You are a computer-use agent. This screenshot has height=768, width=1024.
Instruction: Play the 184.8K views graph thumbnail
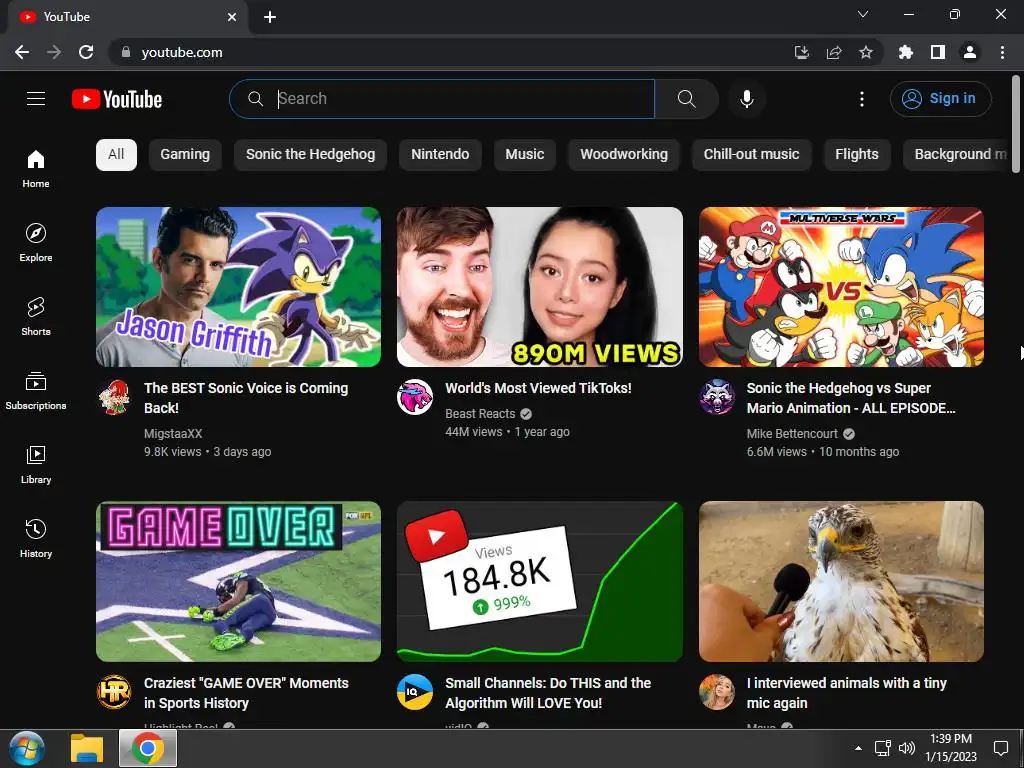pyautogui.click(x=540, y=582)
